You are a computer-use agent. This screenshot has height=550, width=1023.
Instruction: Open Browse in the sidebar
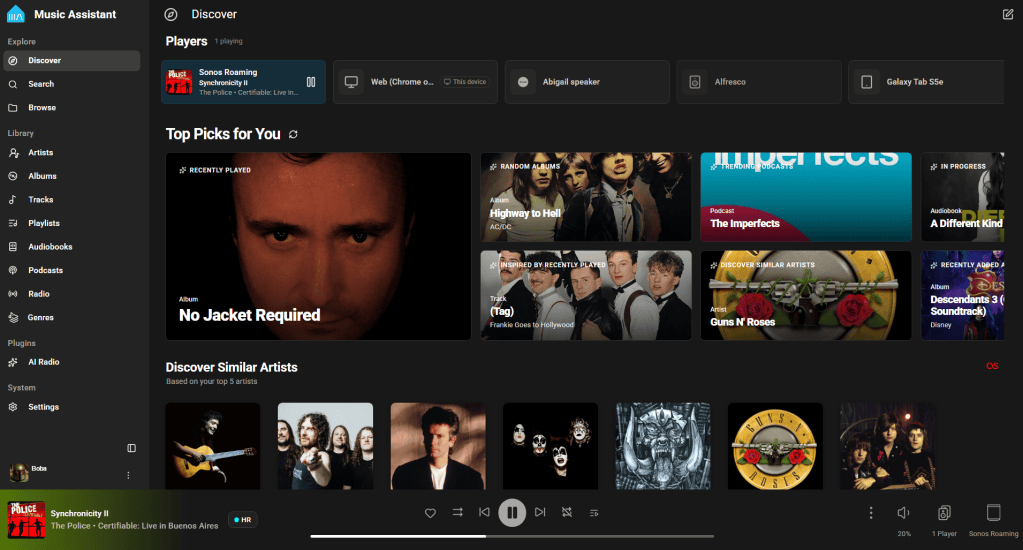(x=72, y=108)
